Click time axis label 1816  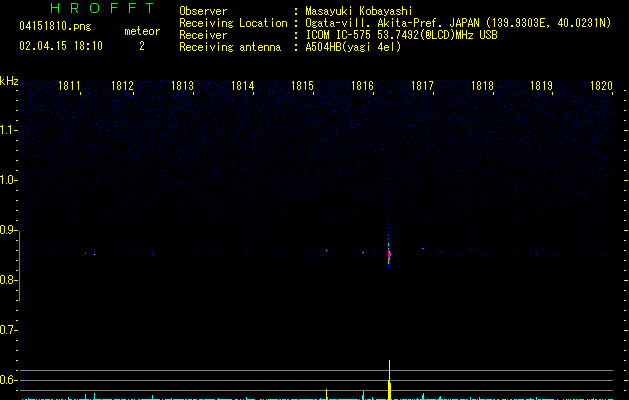[x=363, y=86]
